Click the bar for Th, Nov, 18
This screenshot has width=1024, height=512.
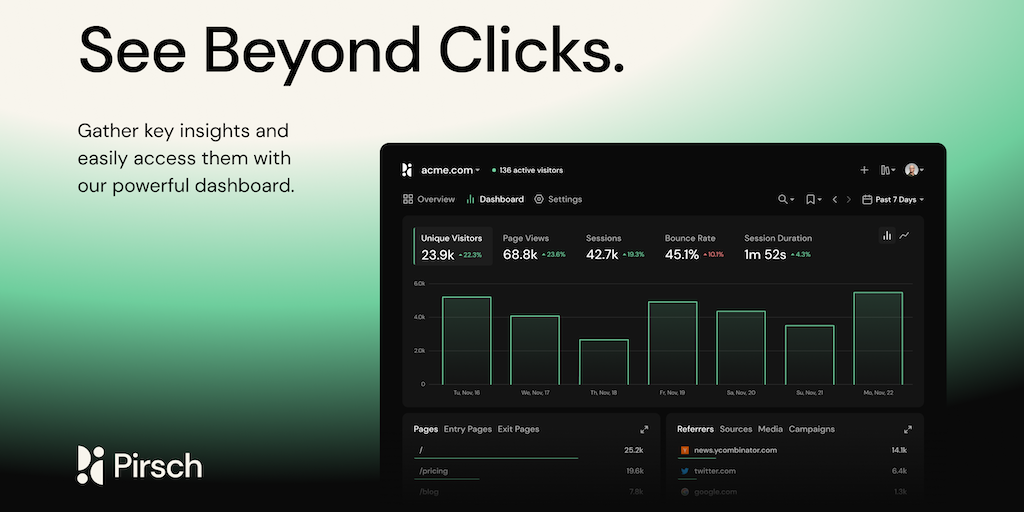click(603, 362)
